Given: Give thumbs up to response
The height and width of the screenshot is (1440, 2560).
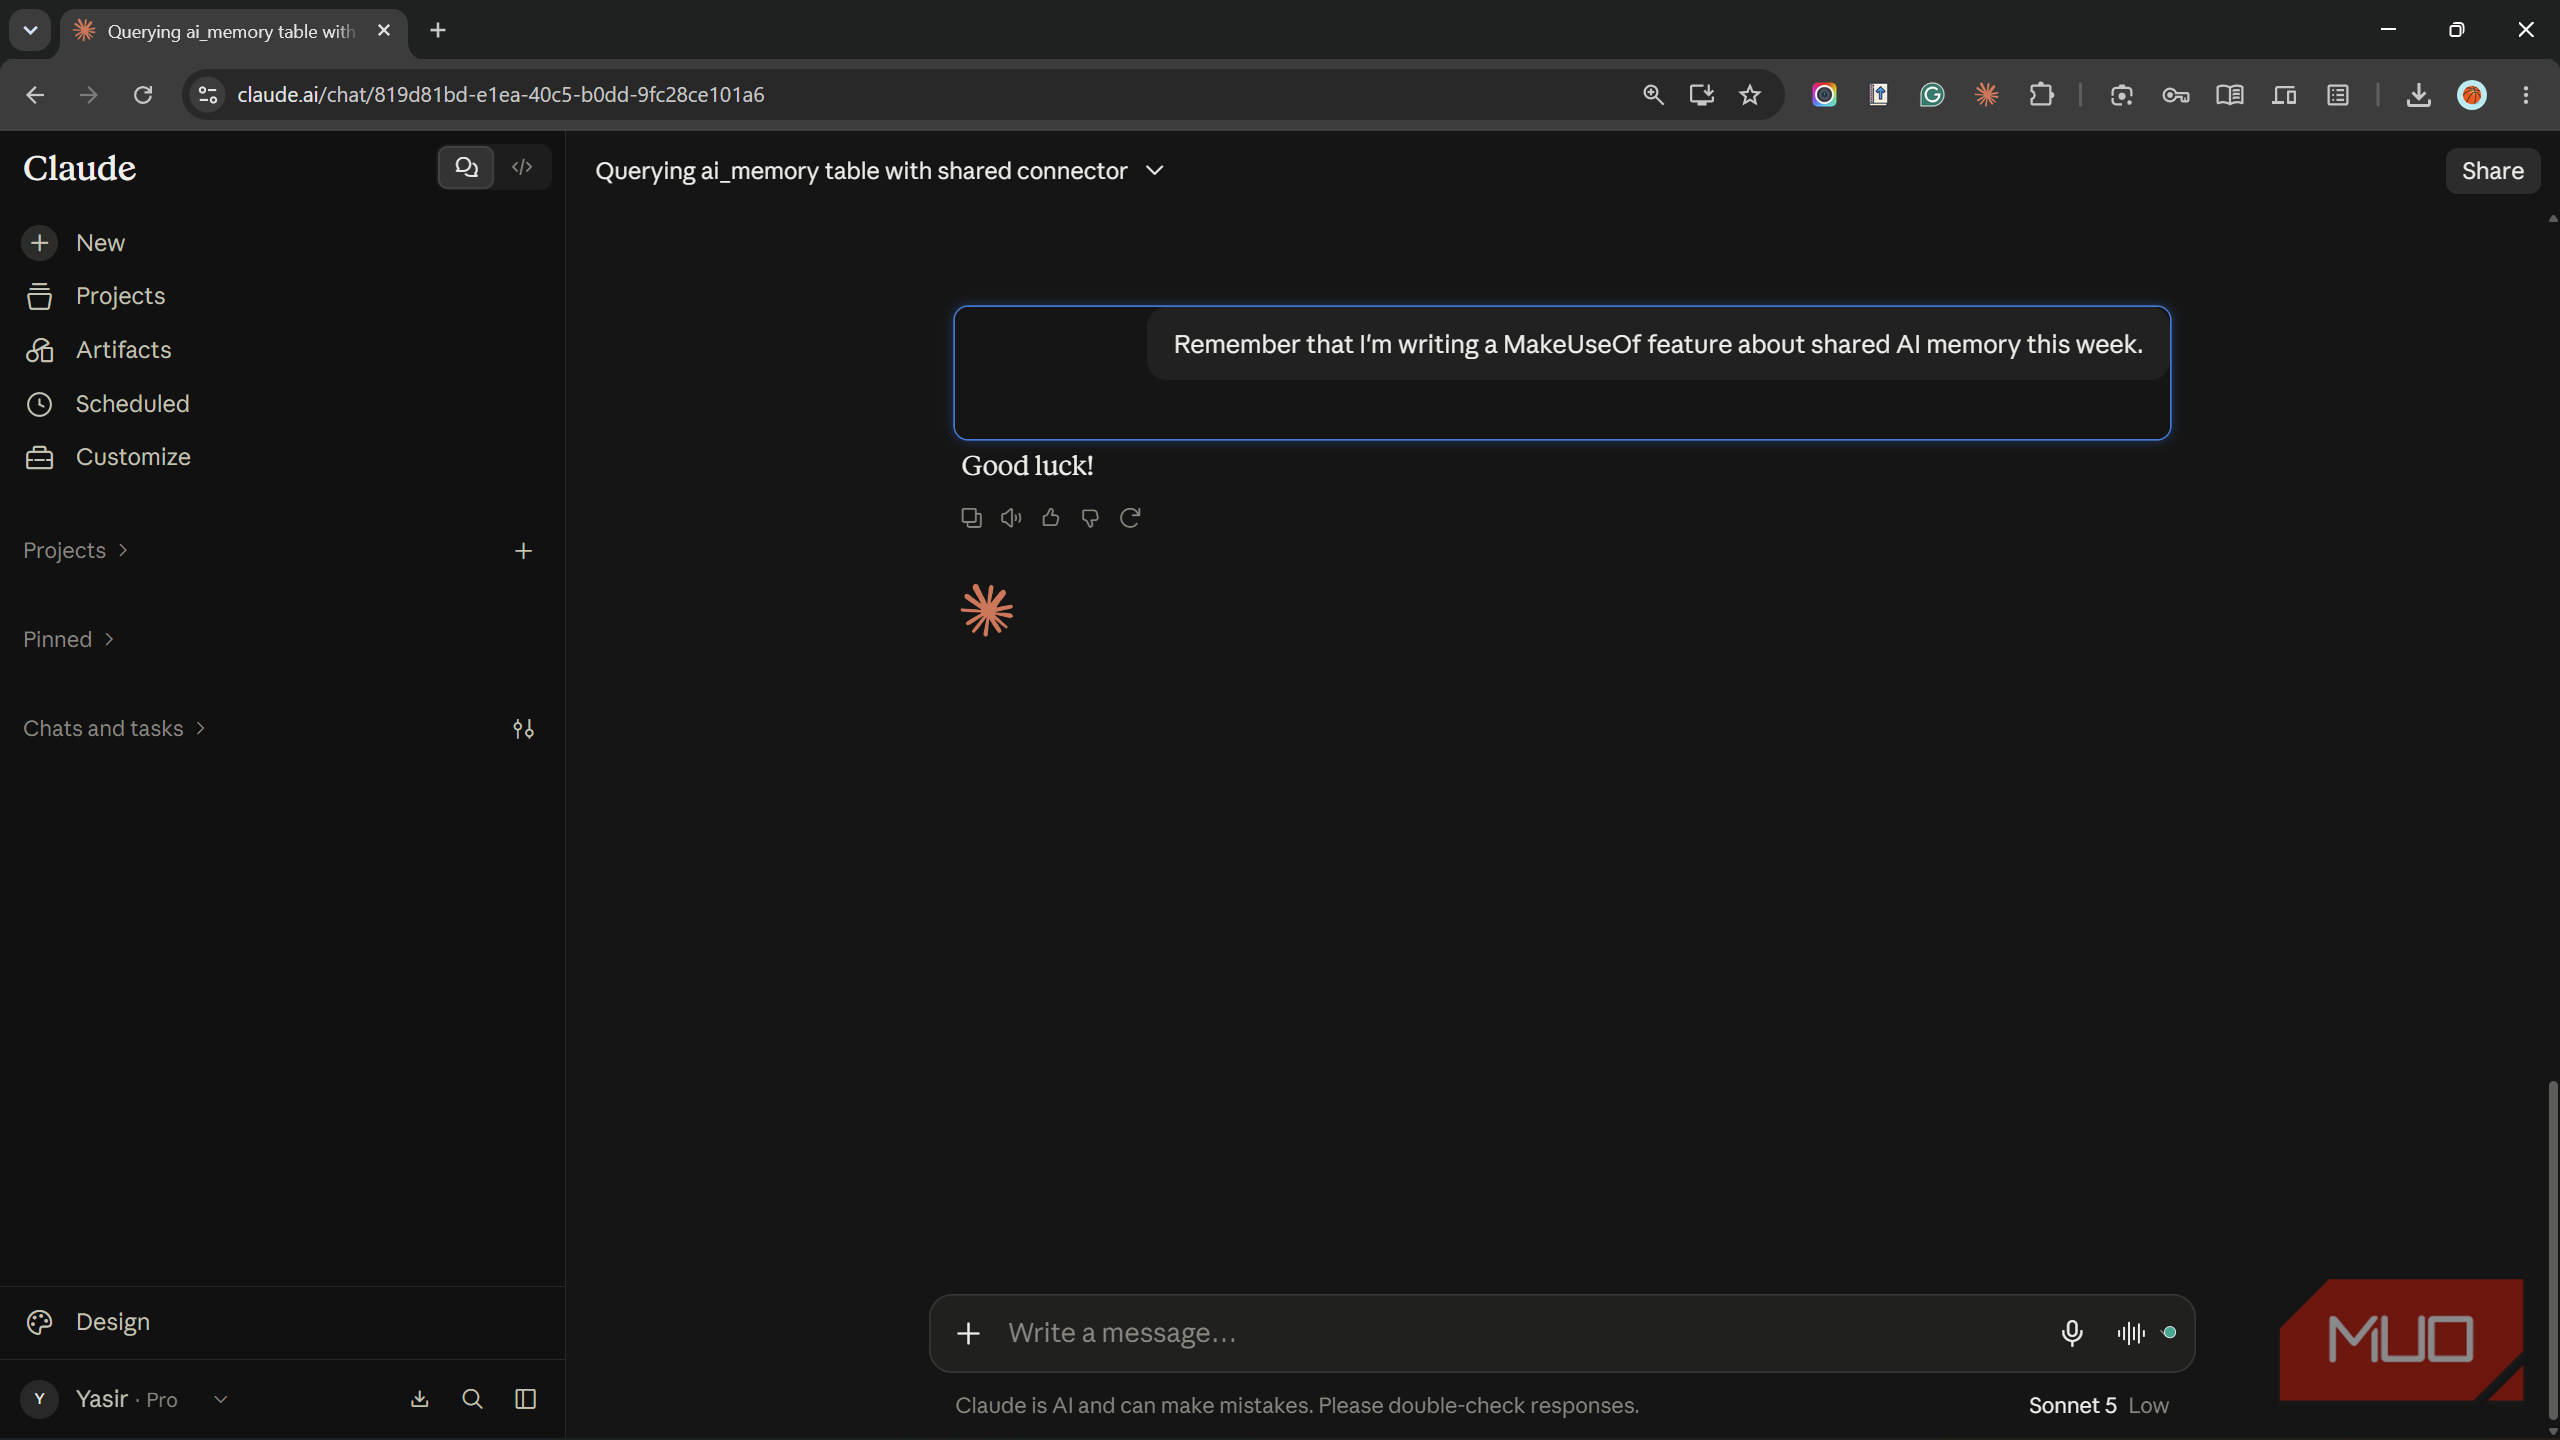Looking at the screenshot, I should 1051,518.
